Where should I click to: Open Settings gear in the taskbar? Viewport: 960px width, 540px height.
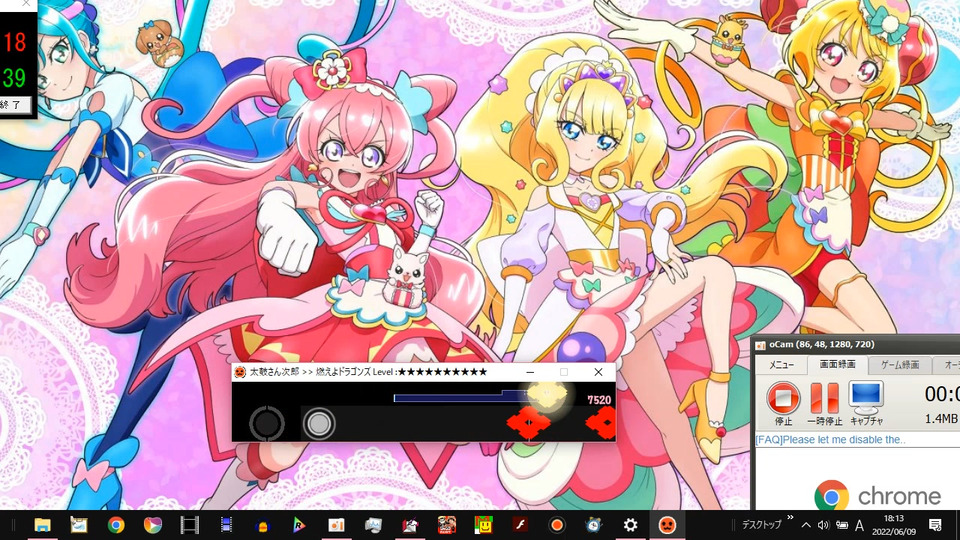[630, 525]
